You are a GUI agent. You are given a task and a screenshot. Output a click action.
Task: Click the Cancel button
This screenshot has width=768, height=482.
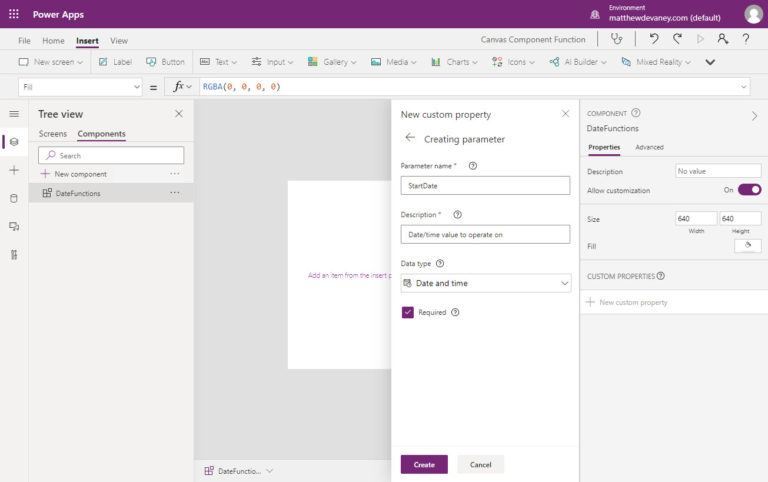click(x=480, y=464)
